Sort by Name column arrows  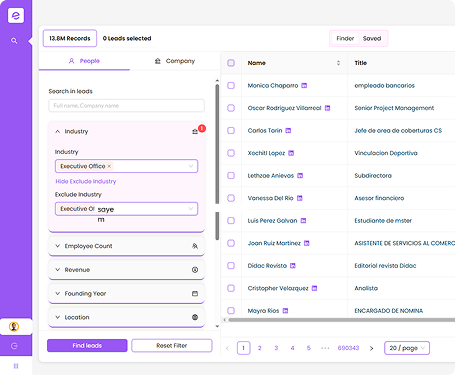click(338, 63)
